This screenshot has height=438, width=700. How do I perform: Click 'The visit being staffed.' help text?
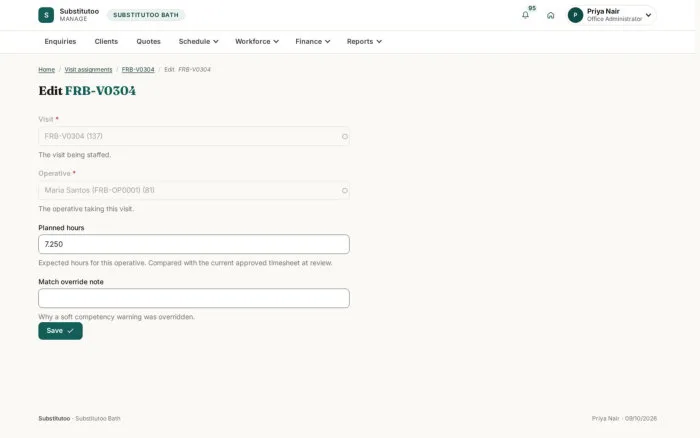(75, 155)
